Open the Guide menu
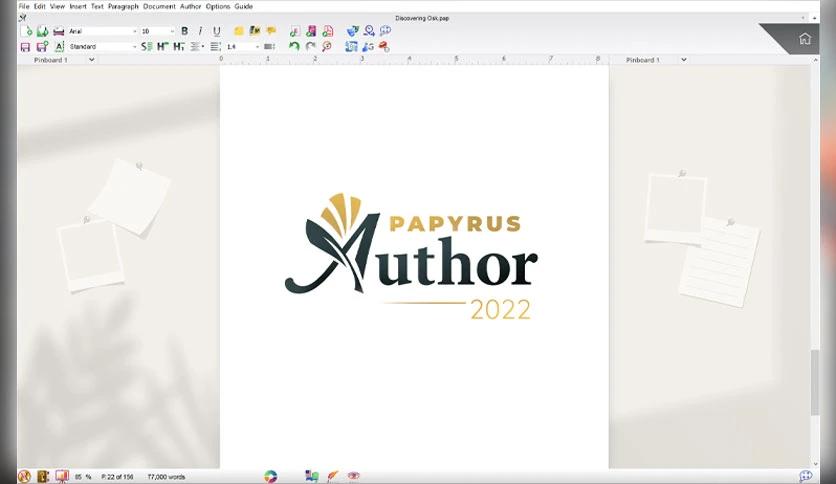Image resolution: width=836 pixels, height=484 pixels. tap(244, 6)
